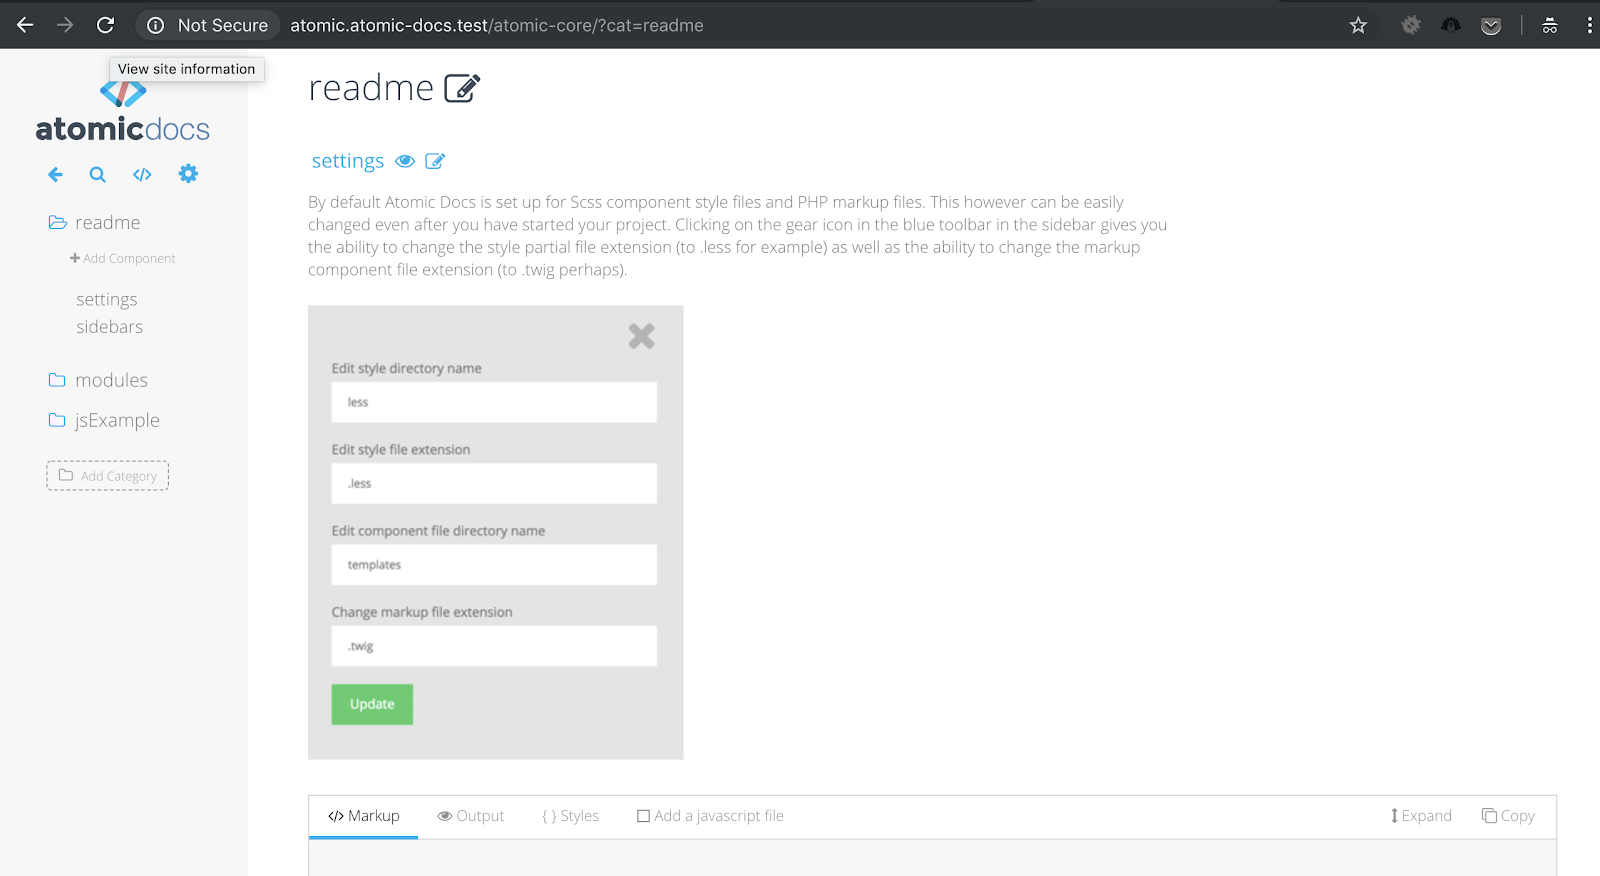
Task: Edit the readme category title with pencil icon
Action: 462,88
